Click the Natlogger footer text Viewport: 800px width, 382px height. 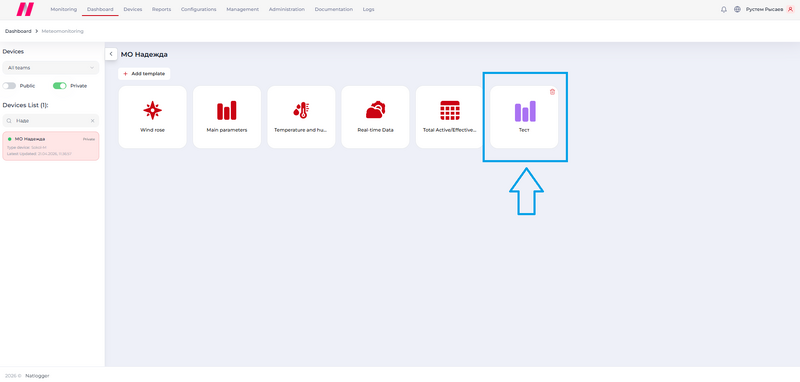(x=37, y=376)
